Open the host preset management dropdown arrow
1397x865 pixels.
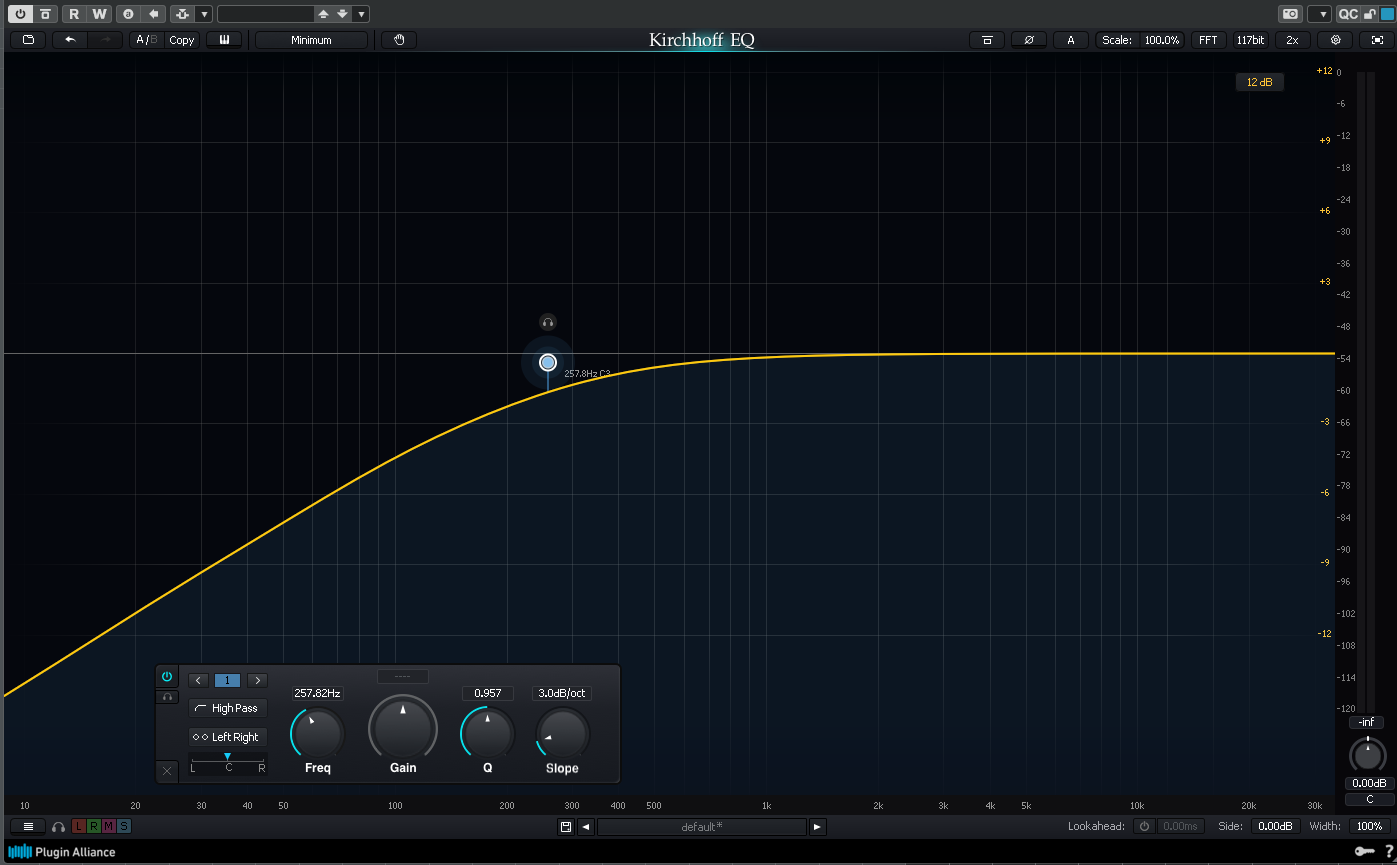(361, 14)
